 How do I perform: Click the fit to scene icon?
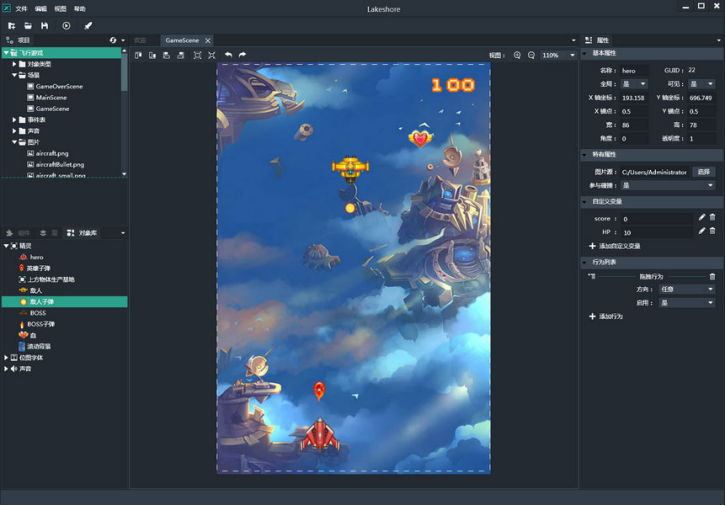tap(197, 55)
